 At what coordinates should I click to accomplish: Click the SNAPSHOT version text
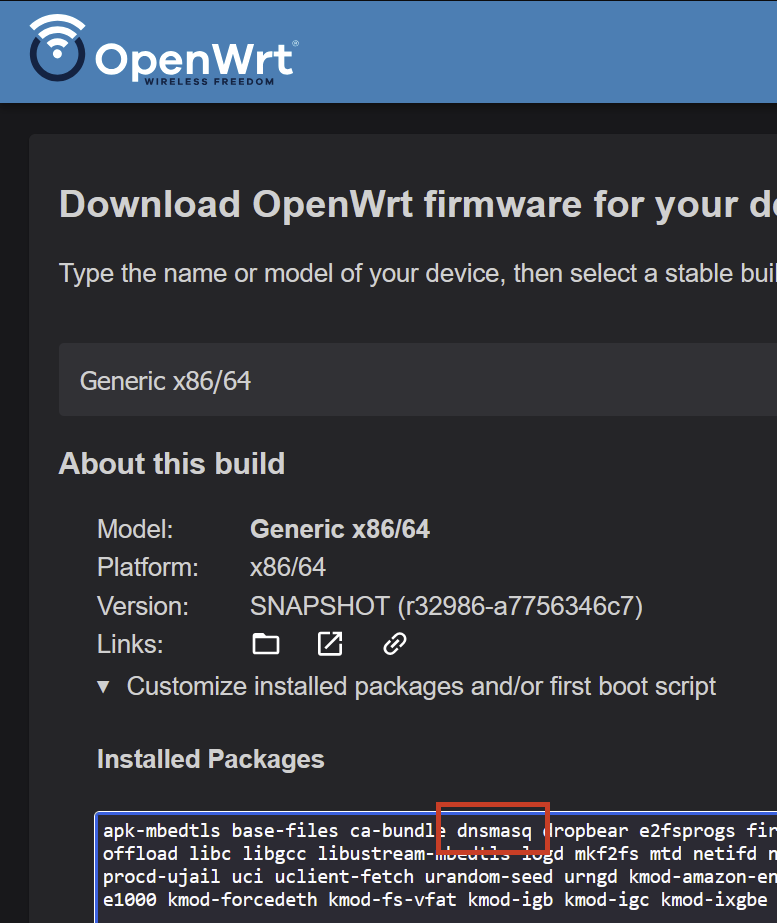click(x=446, y=606)
